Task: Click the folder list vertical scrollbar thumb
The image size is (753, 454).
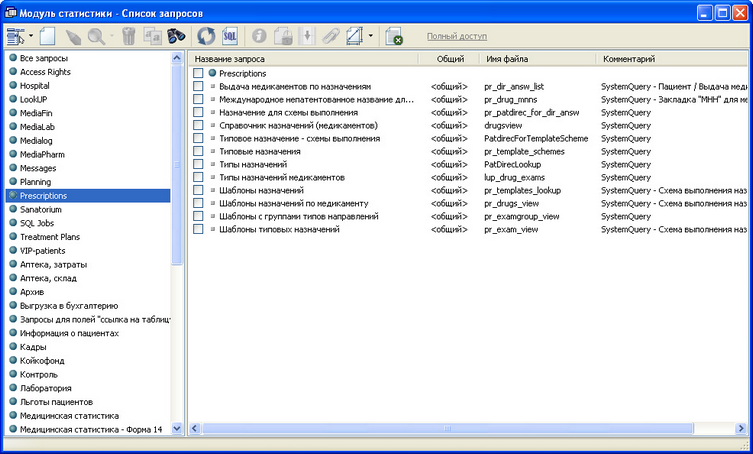Action: coord(177,165)
